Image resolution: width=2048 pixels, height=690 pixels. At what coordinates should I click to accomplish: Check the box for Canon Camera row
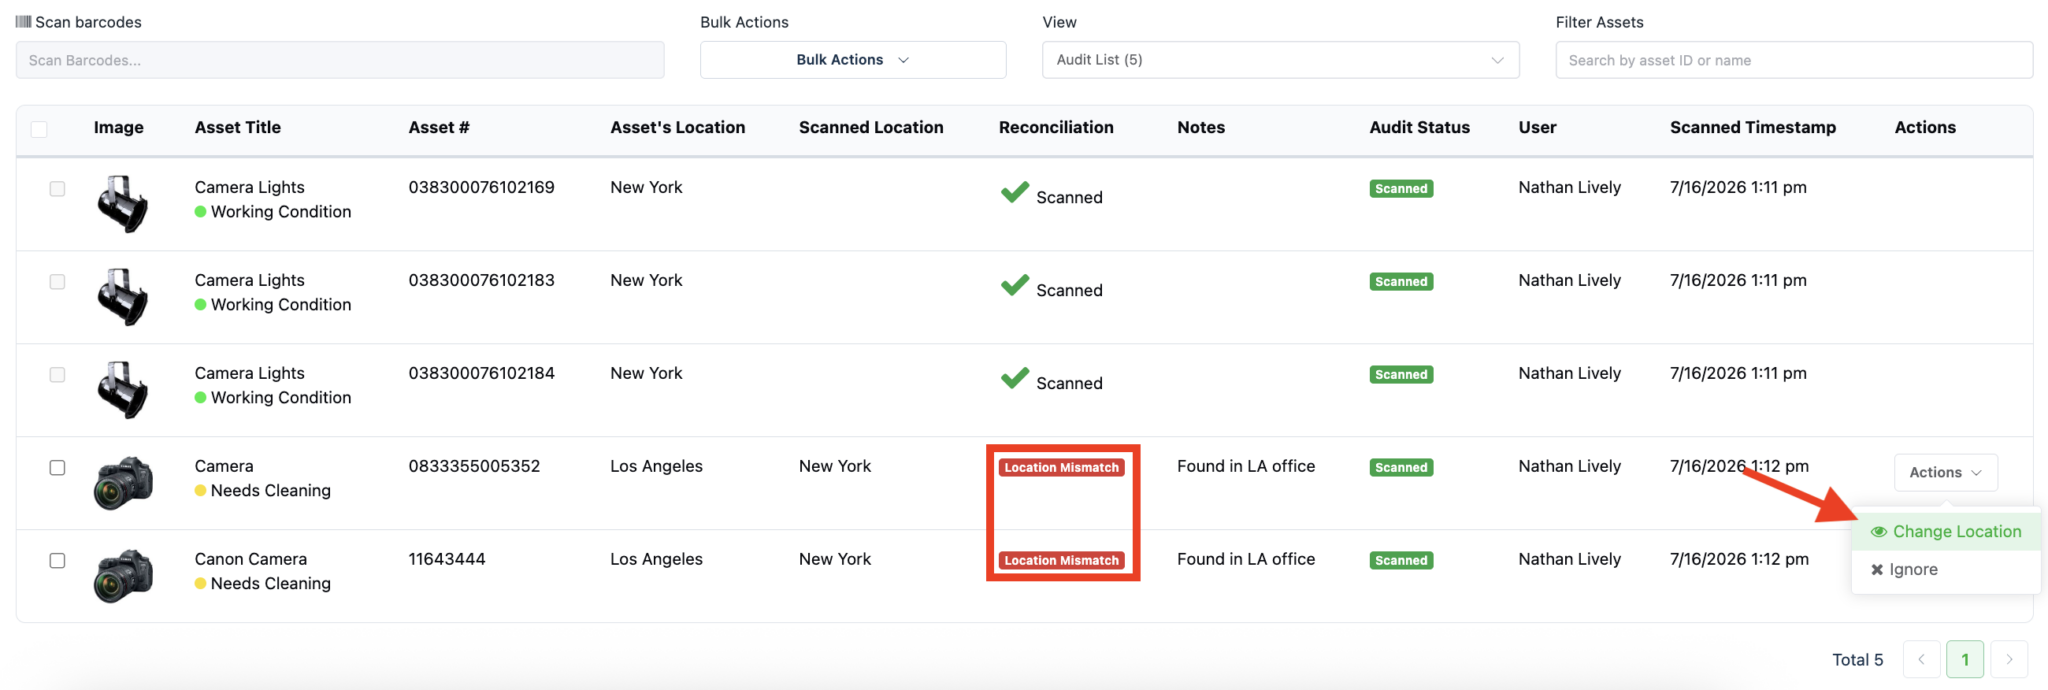pyautogui.click(x=57, y=561)
